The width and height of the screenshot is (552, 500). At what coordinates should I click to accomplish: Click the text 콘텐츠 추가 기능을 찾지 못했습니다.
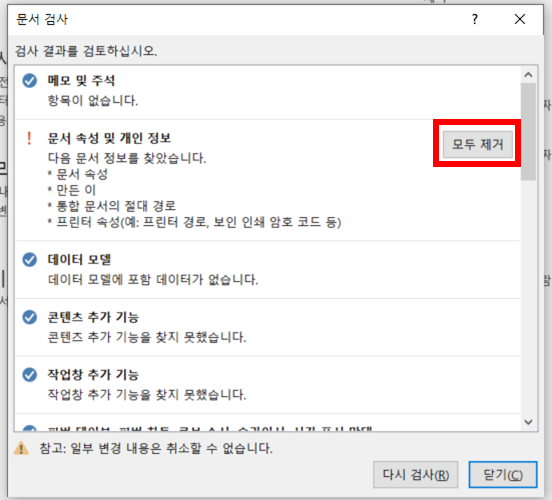147,337
